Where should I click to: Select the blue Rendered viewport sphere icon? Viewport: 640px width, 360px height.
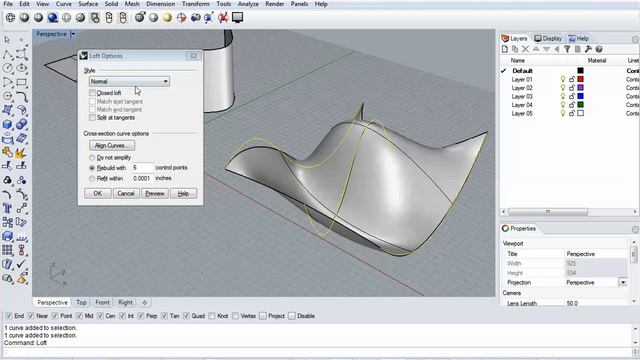click(53, 18)
